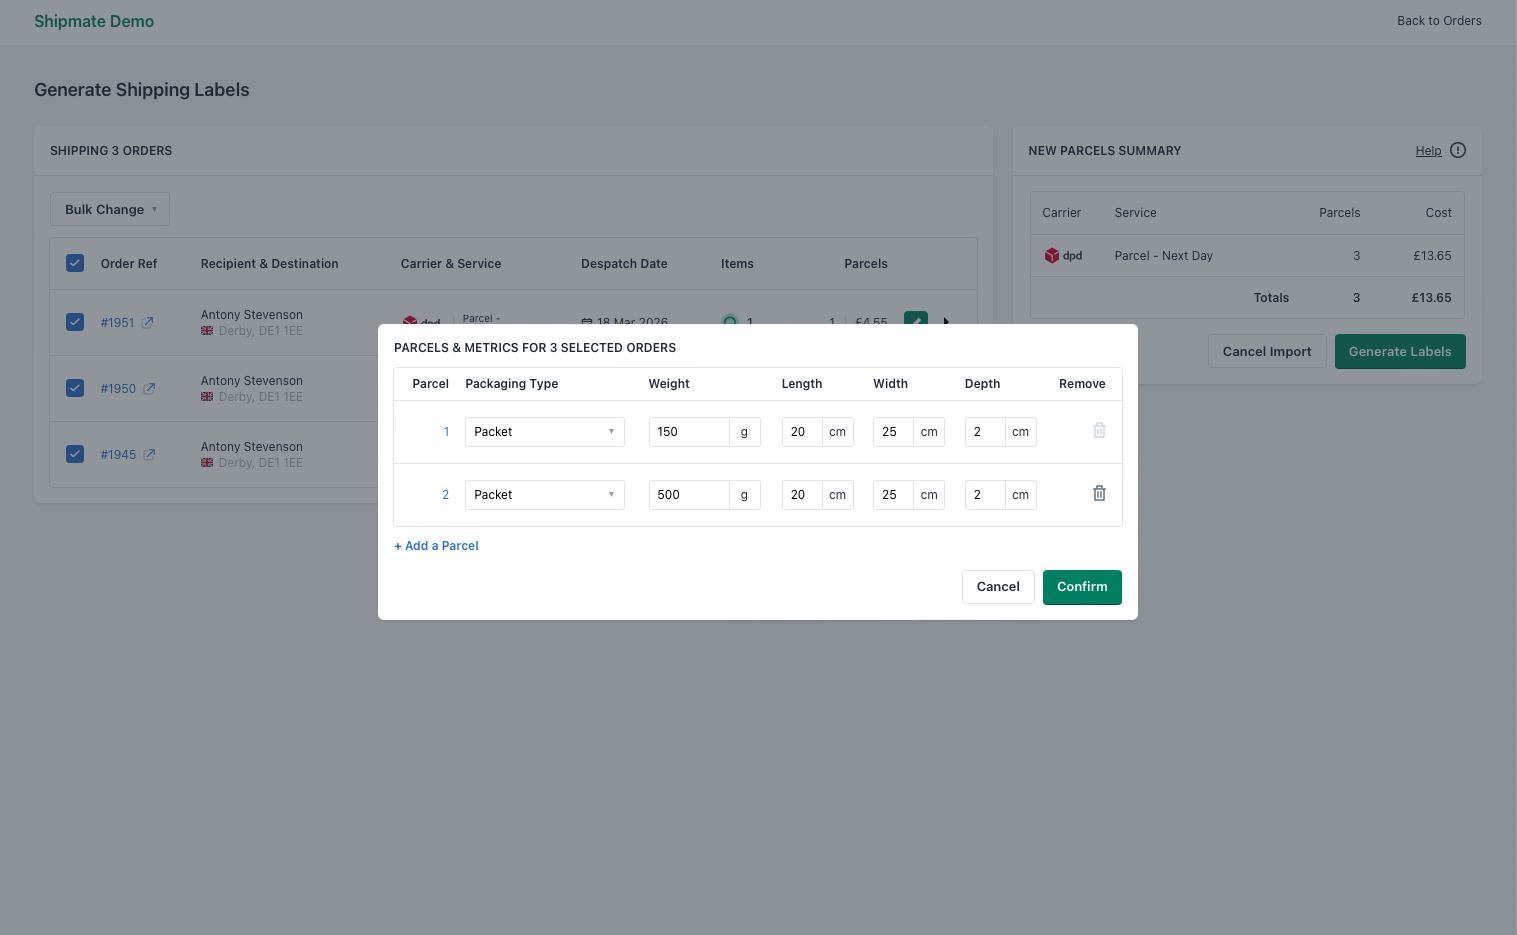
Task: Uncheck the select-all orders checkbox
Action: [x=75, y=262]
